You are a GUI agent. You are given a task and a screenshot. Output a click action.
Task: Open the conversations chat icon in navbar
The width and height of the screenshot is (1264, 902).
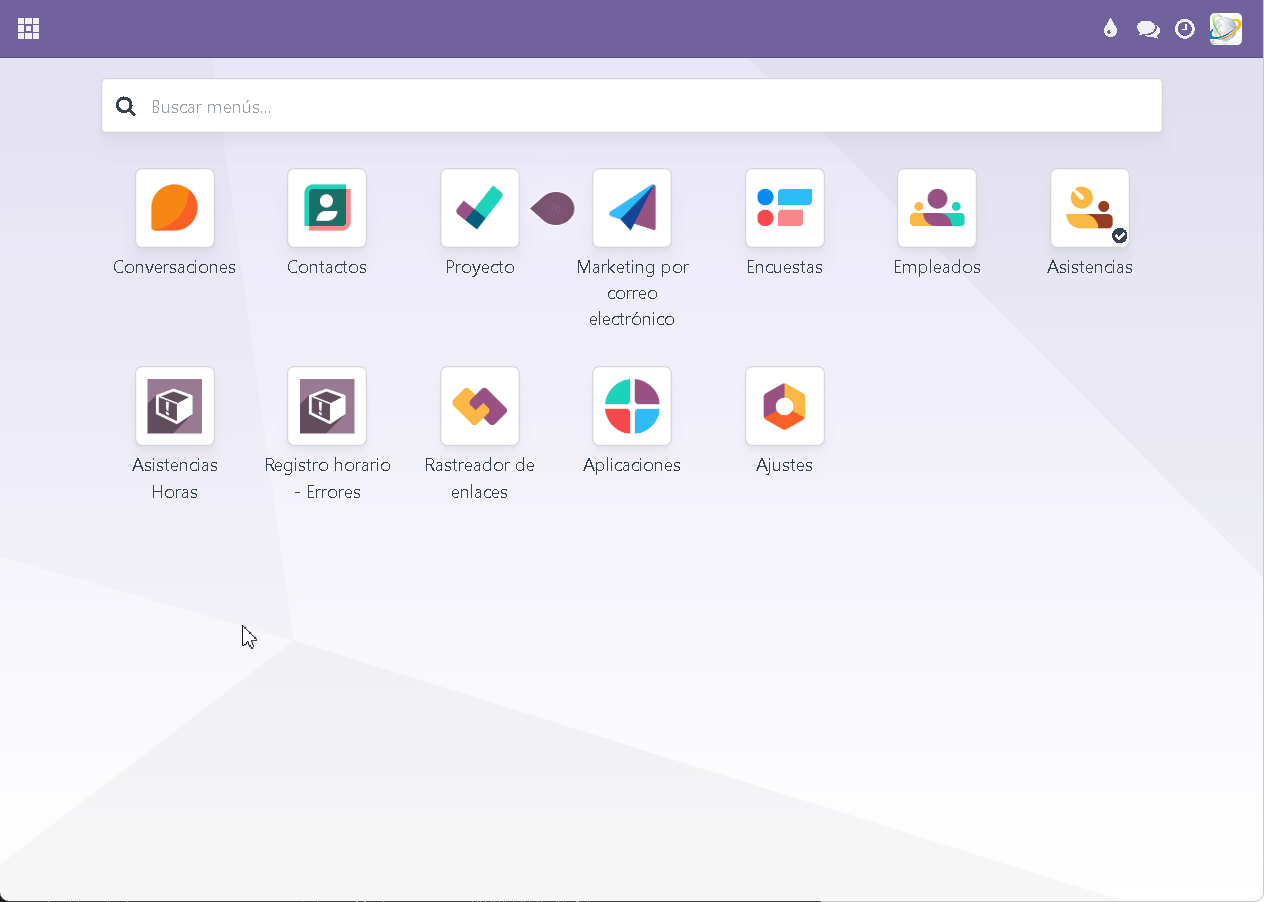click(1148, 29)
